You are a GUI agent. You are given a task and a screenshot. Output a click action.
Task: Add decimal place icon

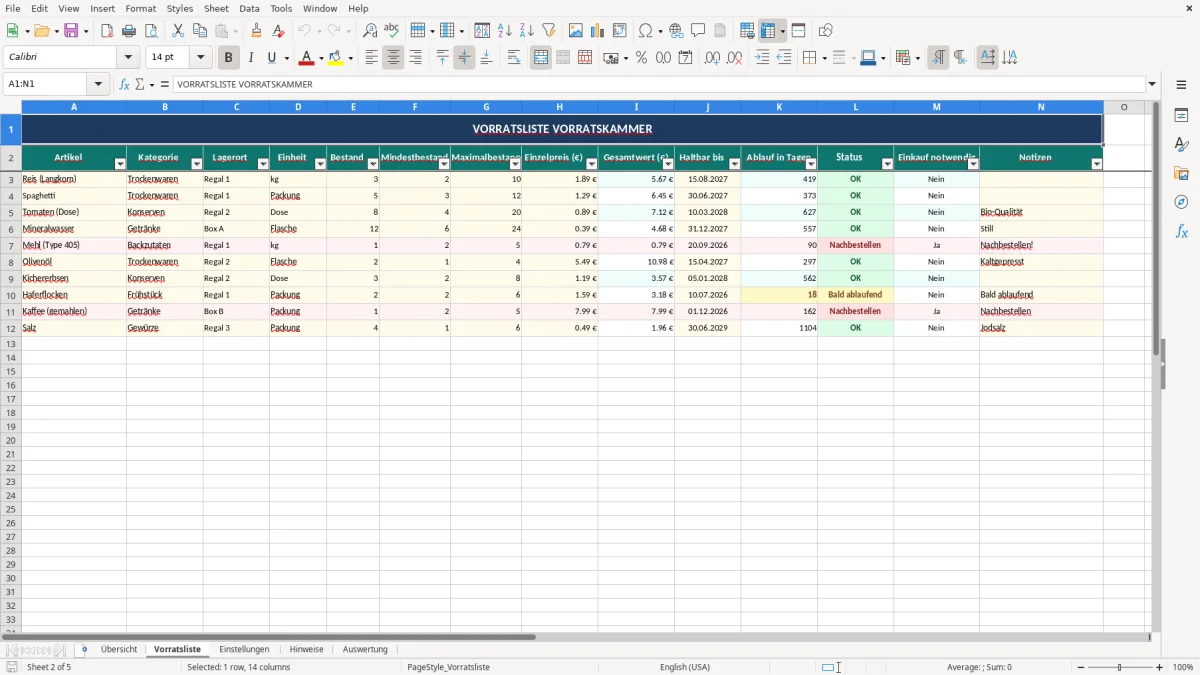point(712,58)
